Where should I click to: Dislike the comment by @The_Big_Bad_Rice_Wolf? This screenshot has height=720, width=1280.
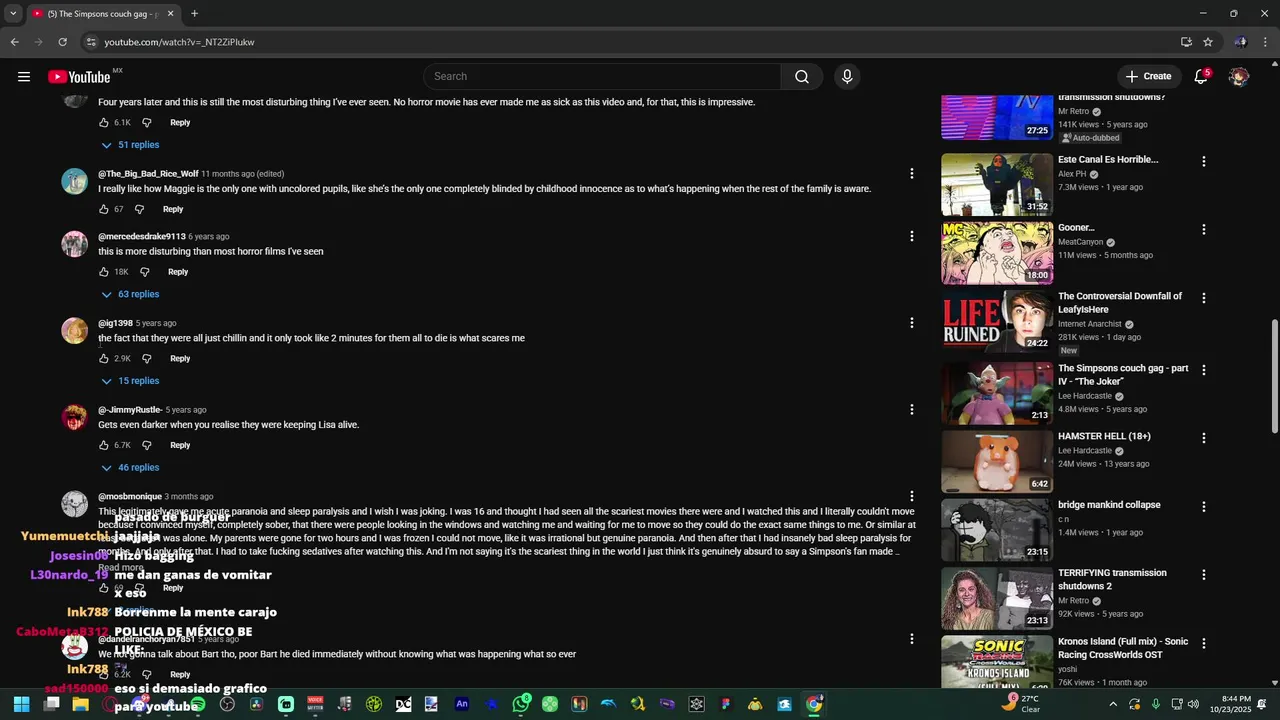pos(139,209)
